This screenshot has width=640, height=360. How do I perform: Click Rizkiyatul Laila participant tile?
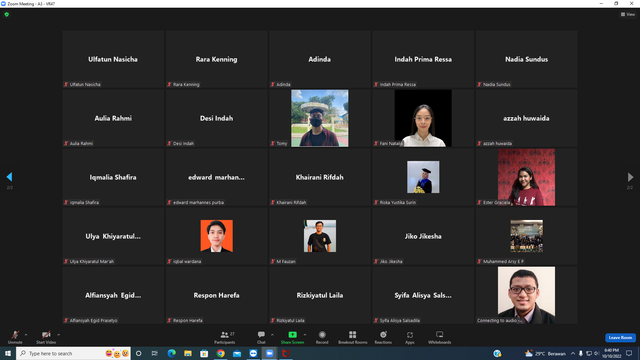[x=320, y=295]
